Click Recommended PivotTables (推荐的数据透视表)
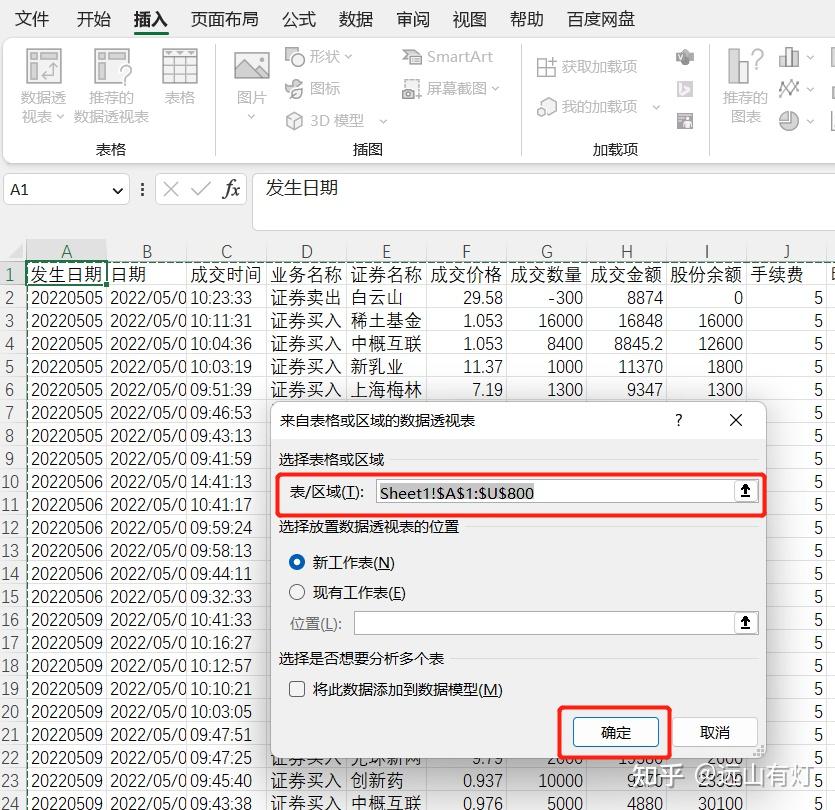Image resolution: width=835 pixels, height=810 pixels. 111,86
